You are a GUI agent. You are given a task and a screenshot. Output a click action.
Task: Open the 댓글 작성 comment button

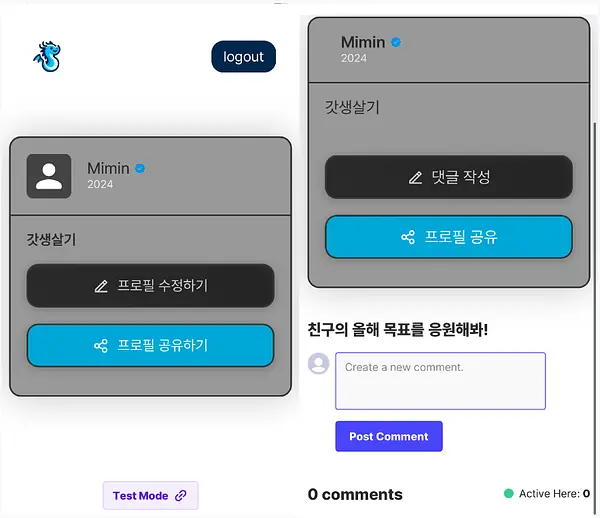tap(448, 177)
